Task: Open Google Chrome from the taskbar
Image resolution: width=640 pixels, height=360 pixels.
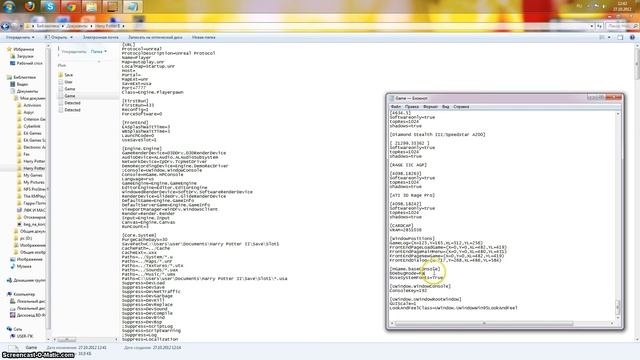Action: (x=71, y=6)
